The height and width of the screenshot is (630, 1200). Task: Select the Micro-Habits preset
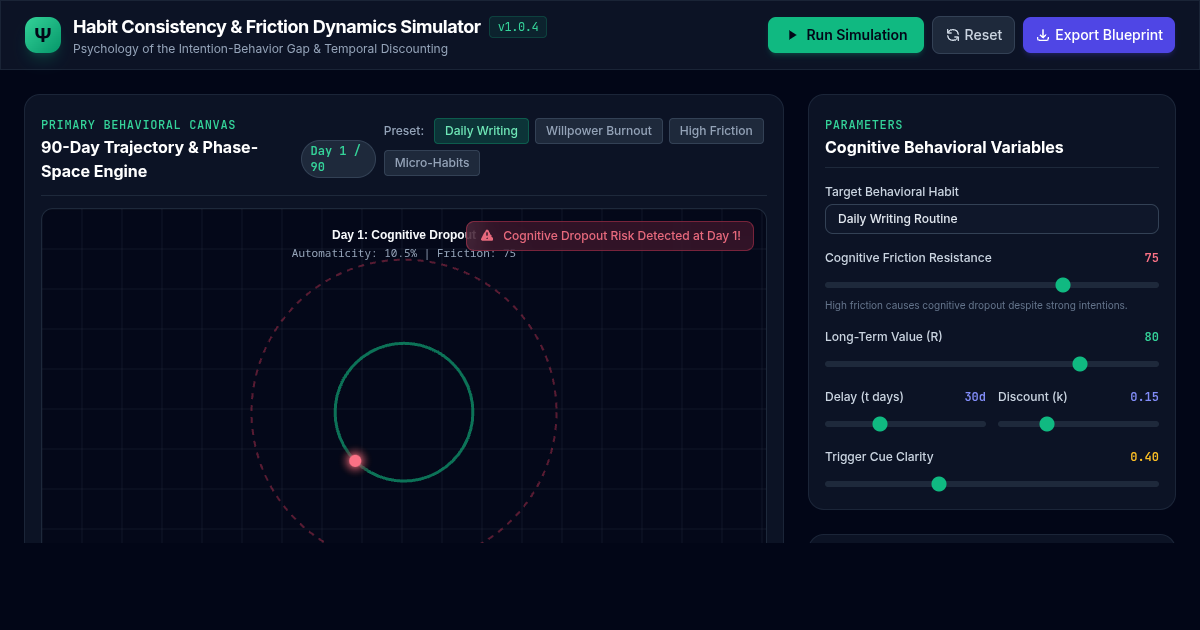point(432,163)
